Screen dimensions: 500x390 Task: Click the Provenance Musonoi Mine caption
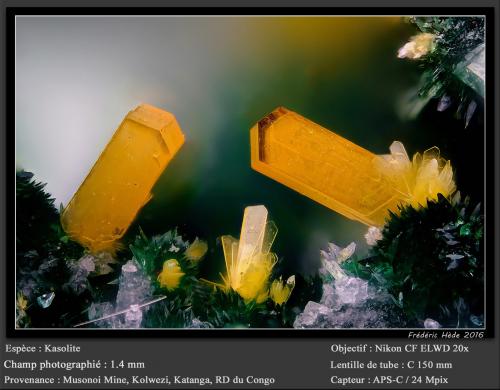coord(139,380)
